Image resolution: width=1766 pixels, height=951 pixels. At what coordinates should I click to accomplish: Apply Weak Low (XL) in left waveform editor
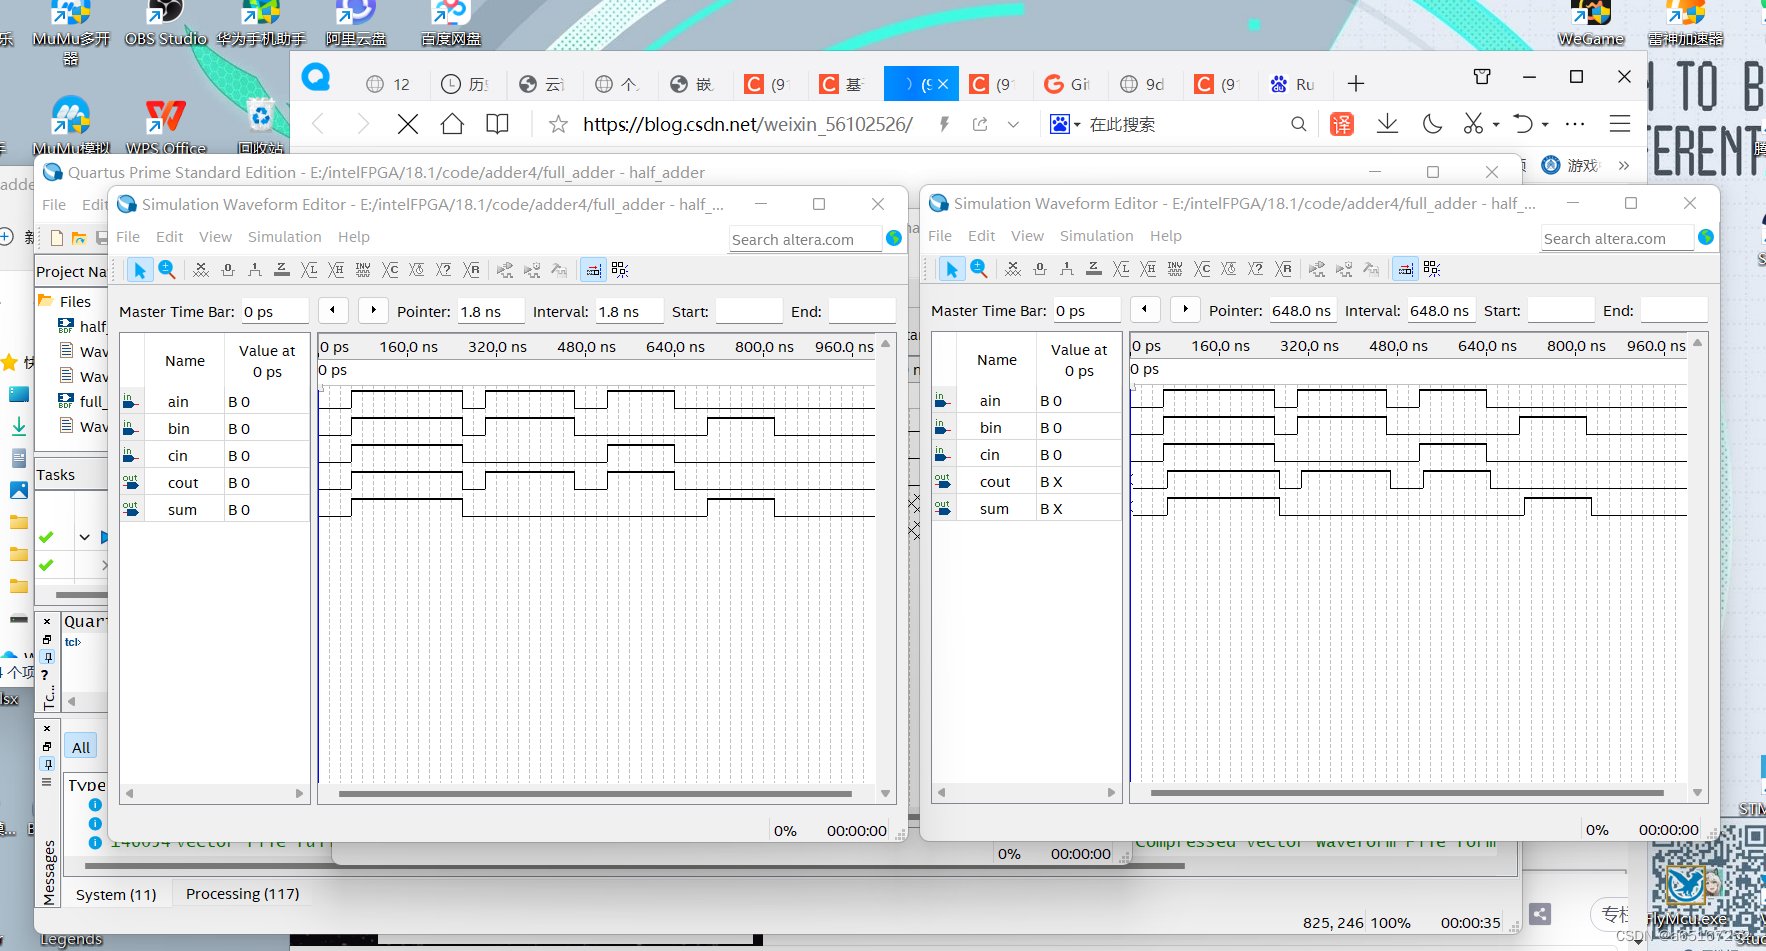coord(309,270)
